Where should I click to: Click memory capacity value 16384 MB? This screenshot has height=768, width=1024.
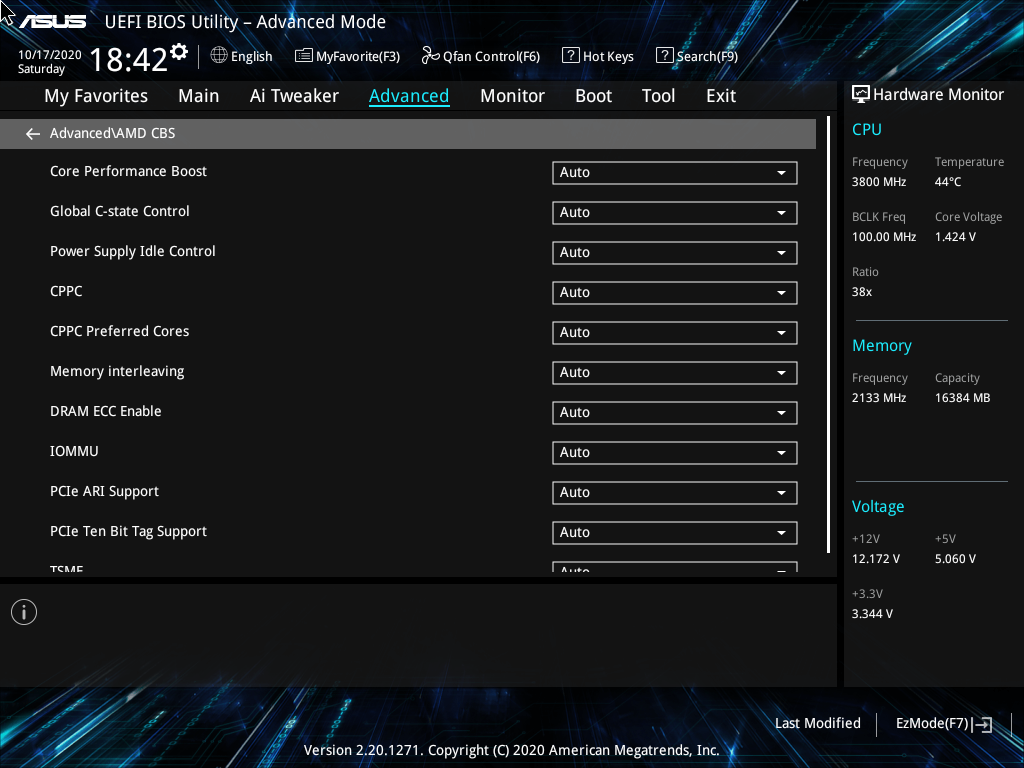(962, 398)
